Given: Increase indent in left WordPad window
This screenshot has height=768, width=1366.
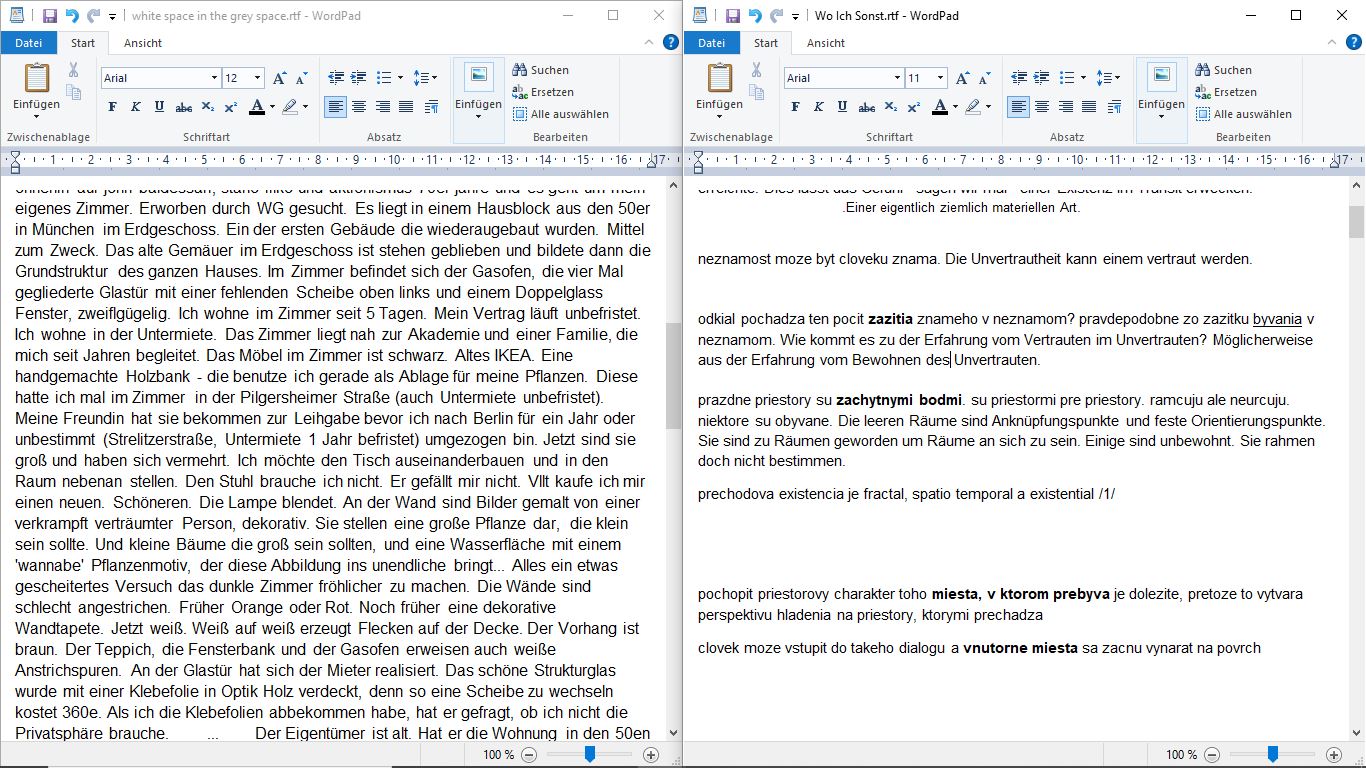Looking at the screenshot, I should coord(358,78).
